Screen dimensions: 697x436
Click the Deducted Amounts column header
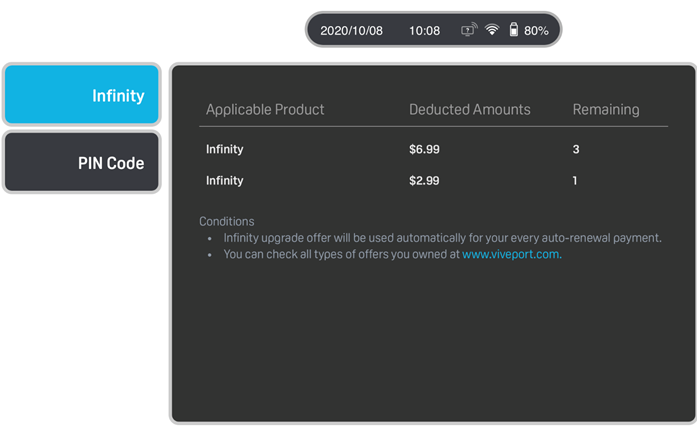pyautogui.click(x=469, y=109)
